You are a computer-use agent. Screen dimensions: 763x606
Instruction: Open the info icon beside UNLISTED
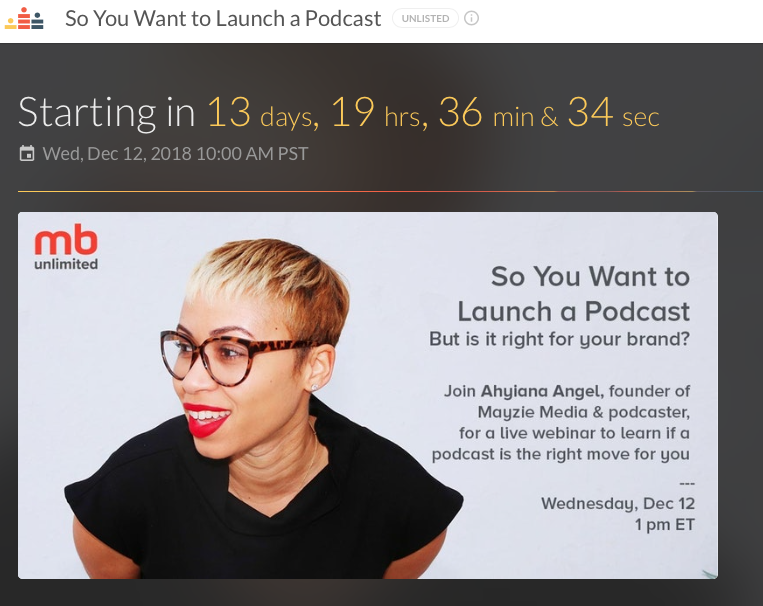(x=471, y=18)
